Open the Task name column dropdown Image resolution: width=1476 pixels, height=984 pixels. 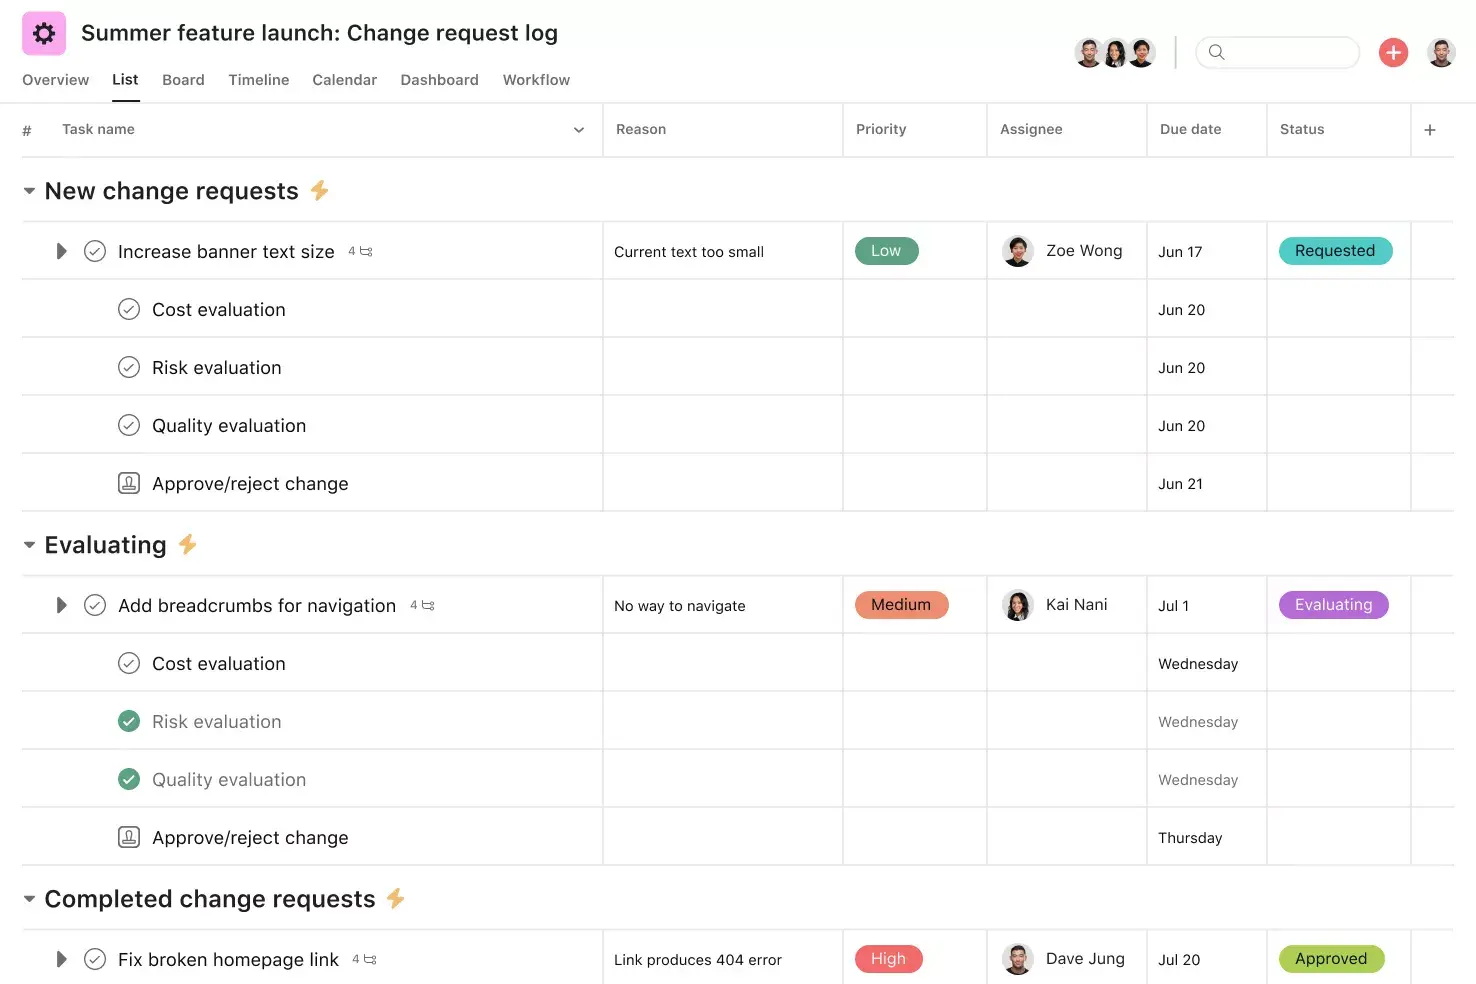pyautogui.click(x=578, y=129)
